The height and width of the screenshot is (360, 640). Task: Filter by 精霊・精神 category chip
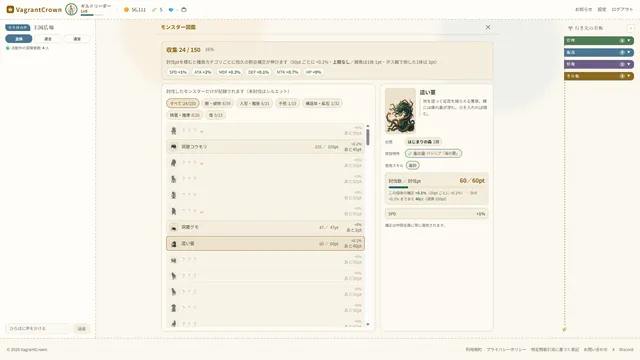tap(184, 115)
